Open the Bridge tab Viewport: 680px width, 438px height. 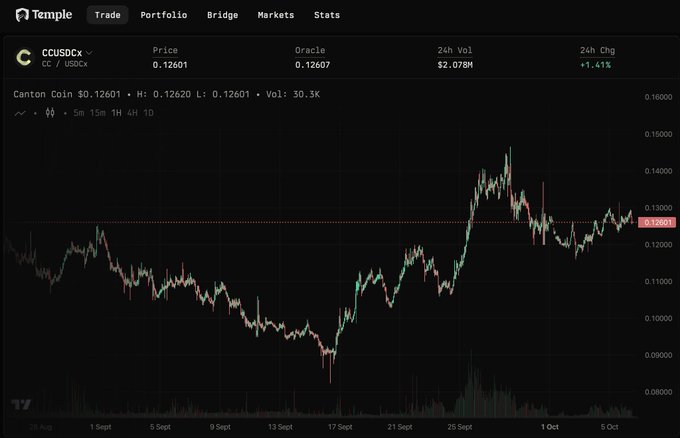point(222,15)
